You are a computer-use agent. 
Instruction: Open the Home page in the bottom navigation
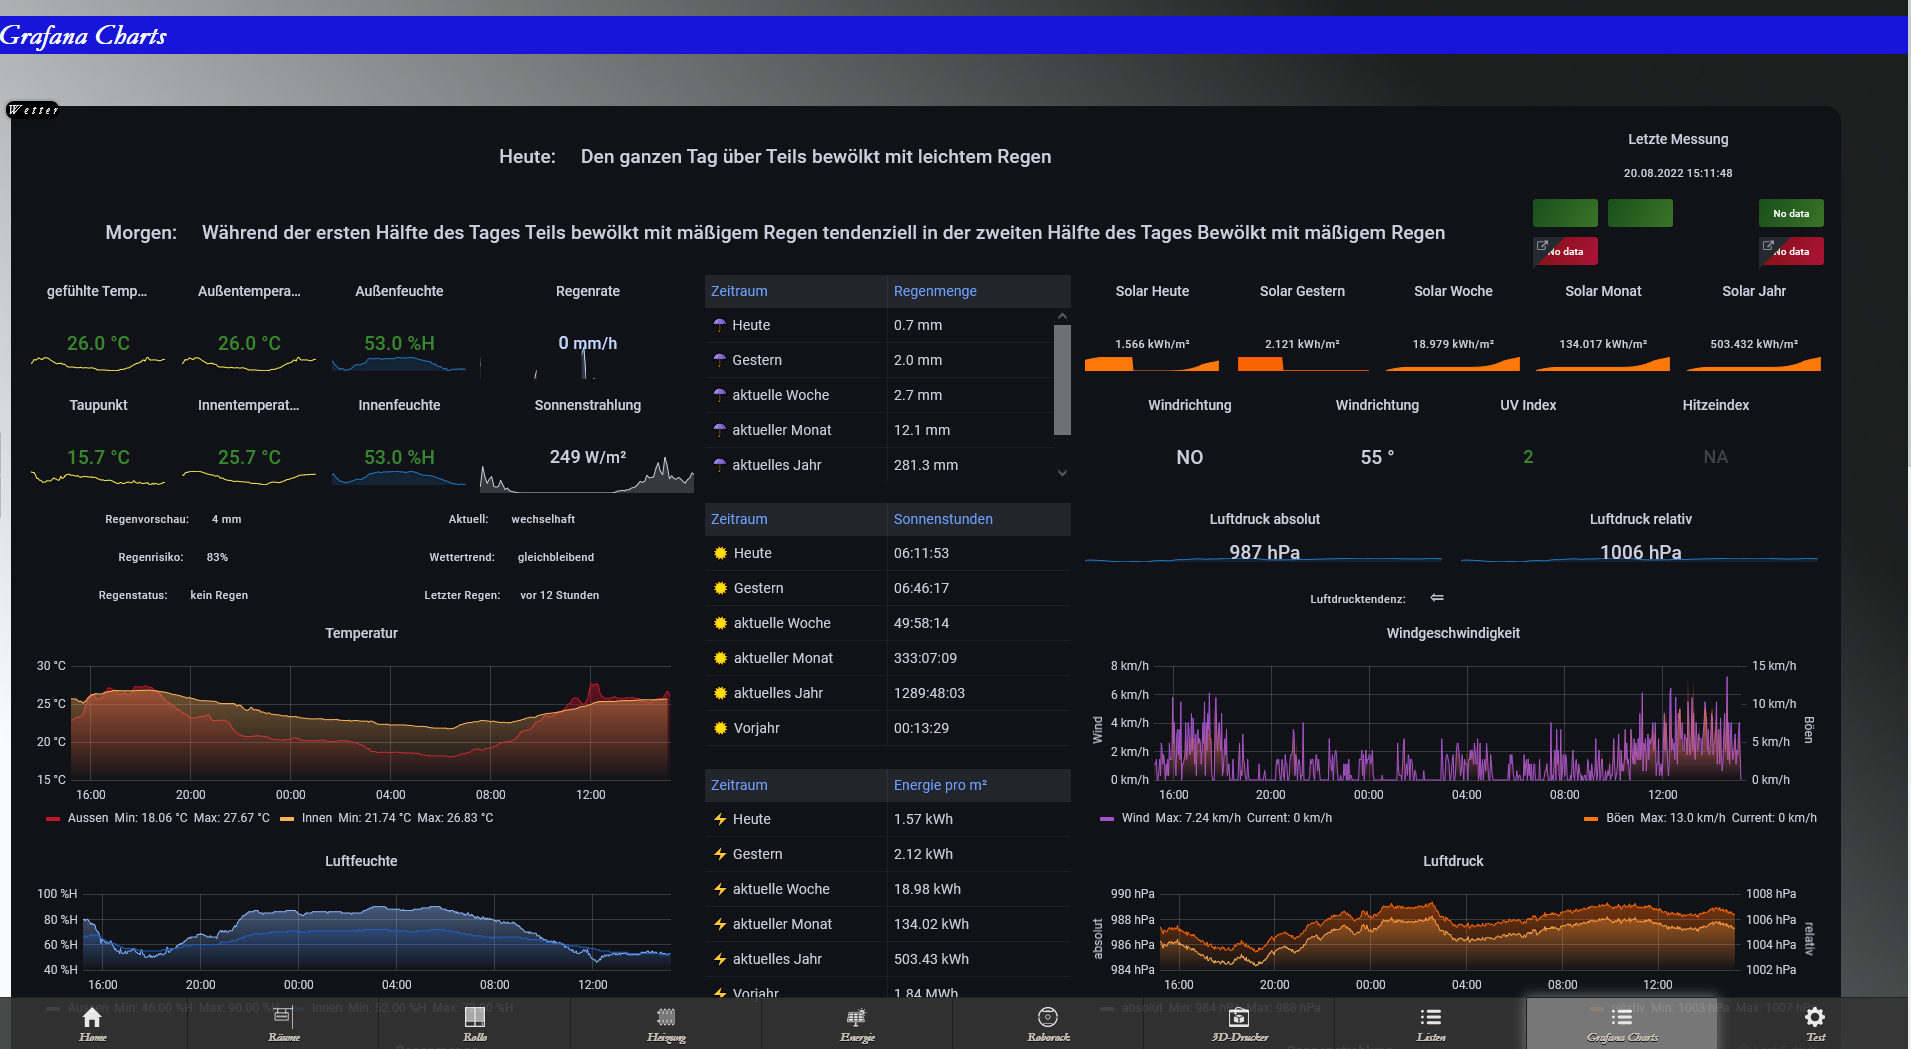[92, 1023]
